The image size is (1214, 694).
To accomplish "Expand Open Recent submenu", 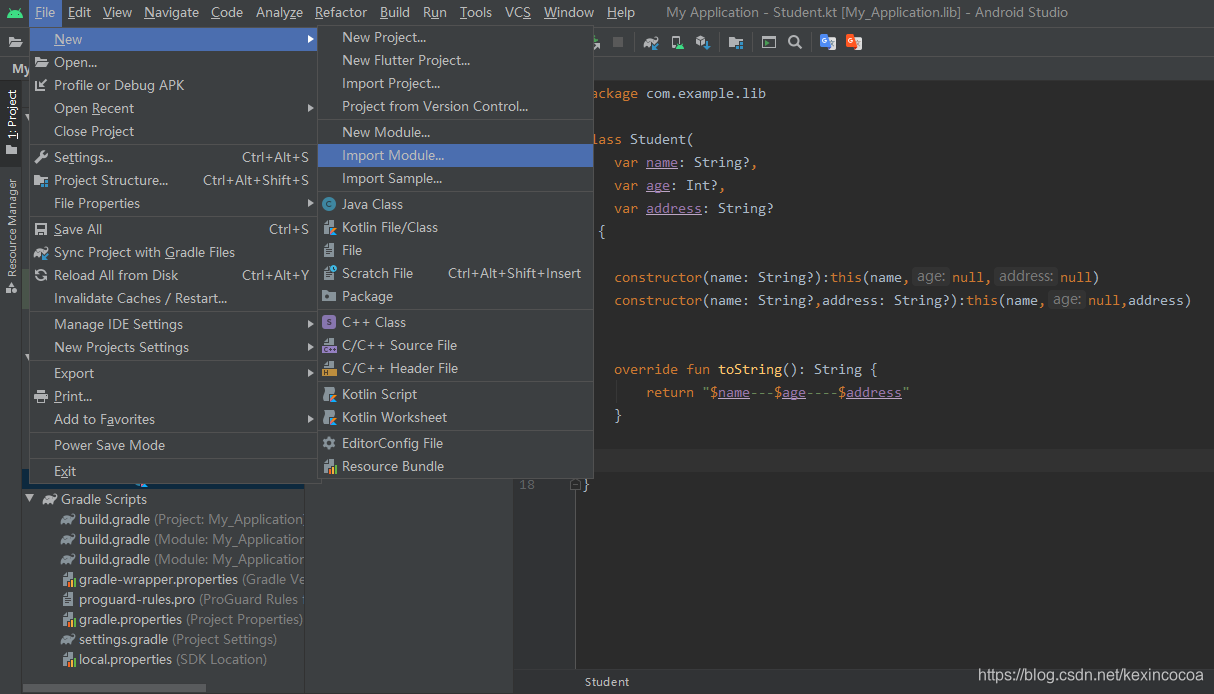I will click(174, 108).
